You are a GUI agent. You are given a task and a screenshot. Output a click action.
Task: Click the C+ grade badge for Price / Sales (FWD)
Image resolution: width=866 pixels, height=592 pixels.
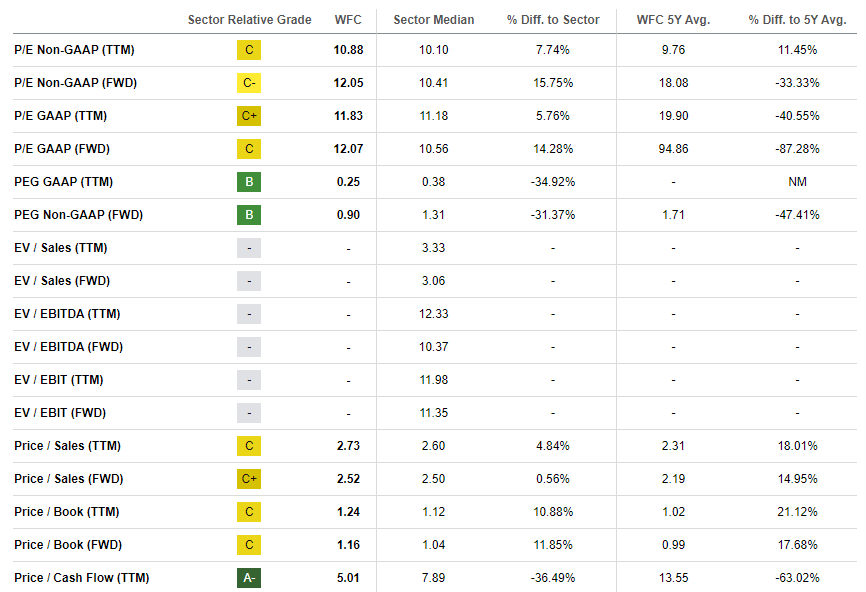[249, 479]
